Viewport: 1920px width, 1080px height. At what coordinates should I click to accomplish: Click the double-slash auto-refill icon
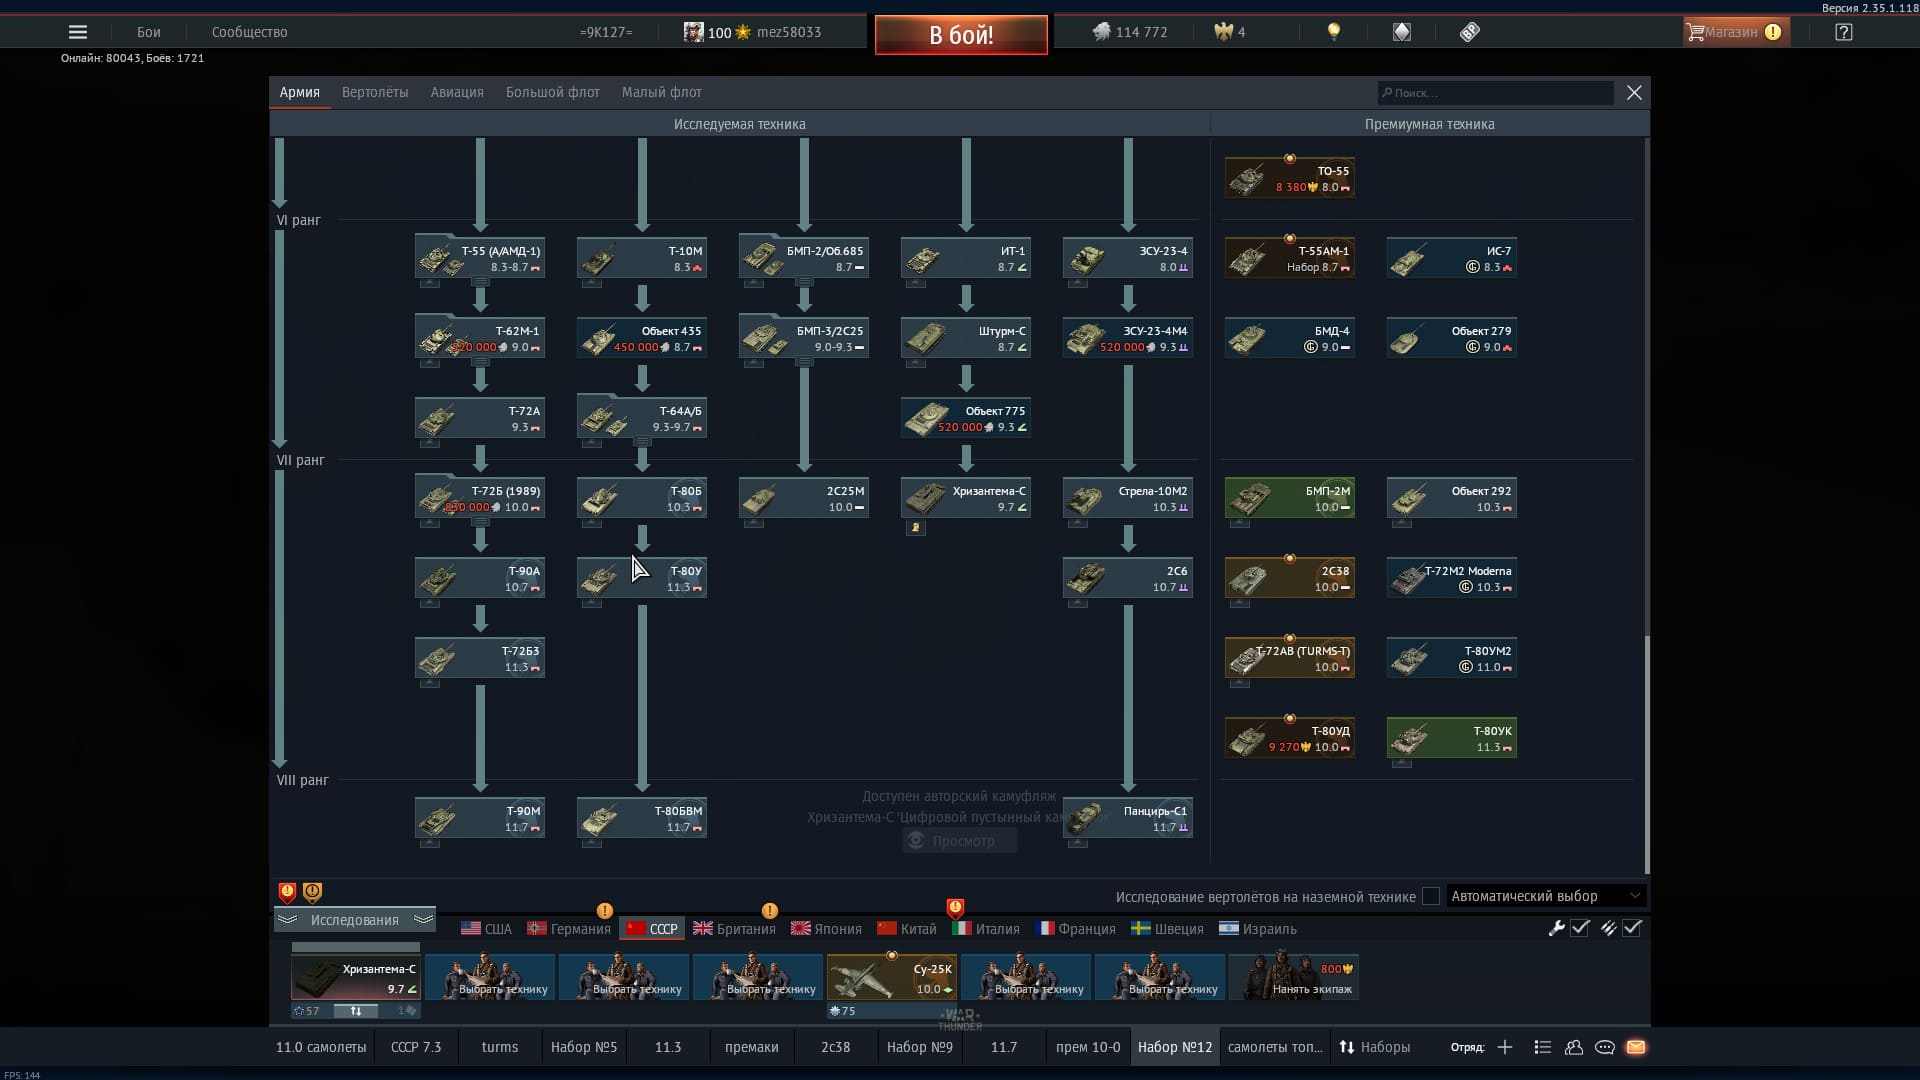pyautogui.click(x=1608, y=928)
